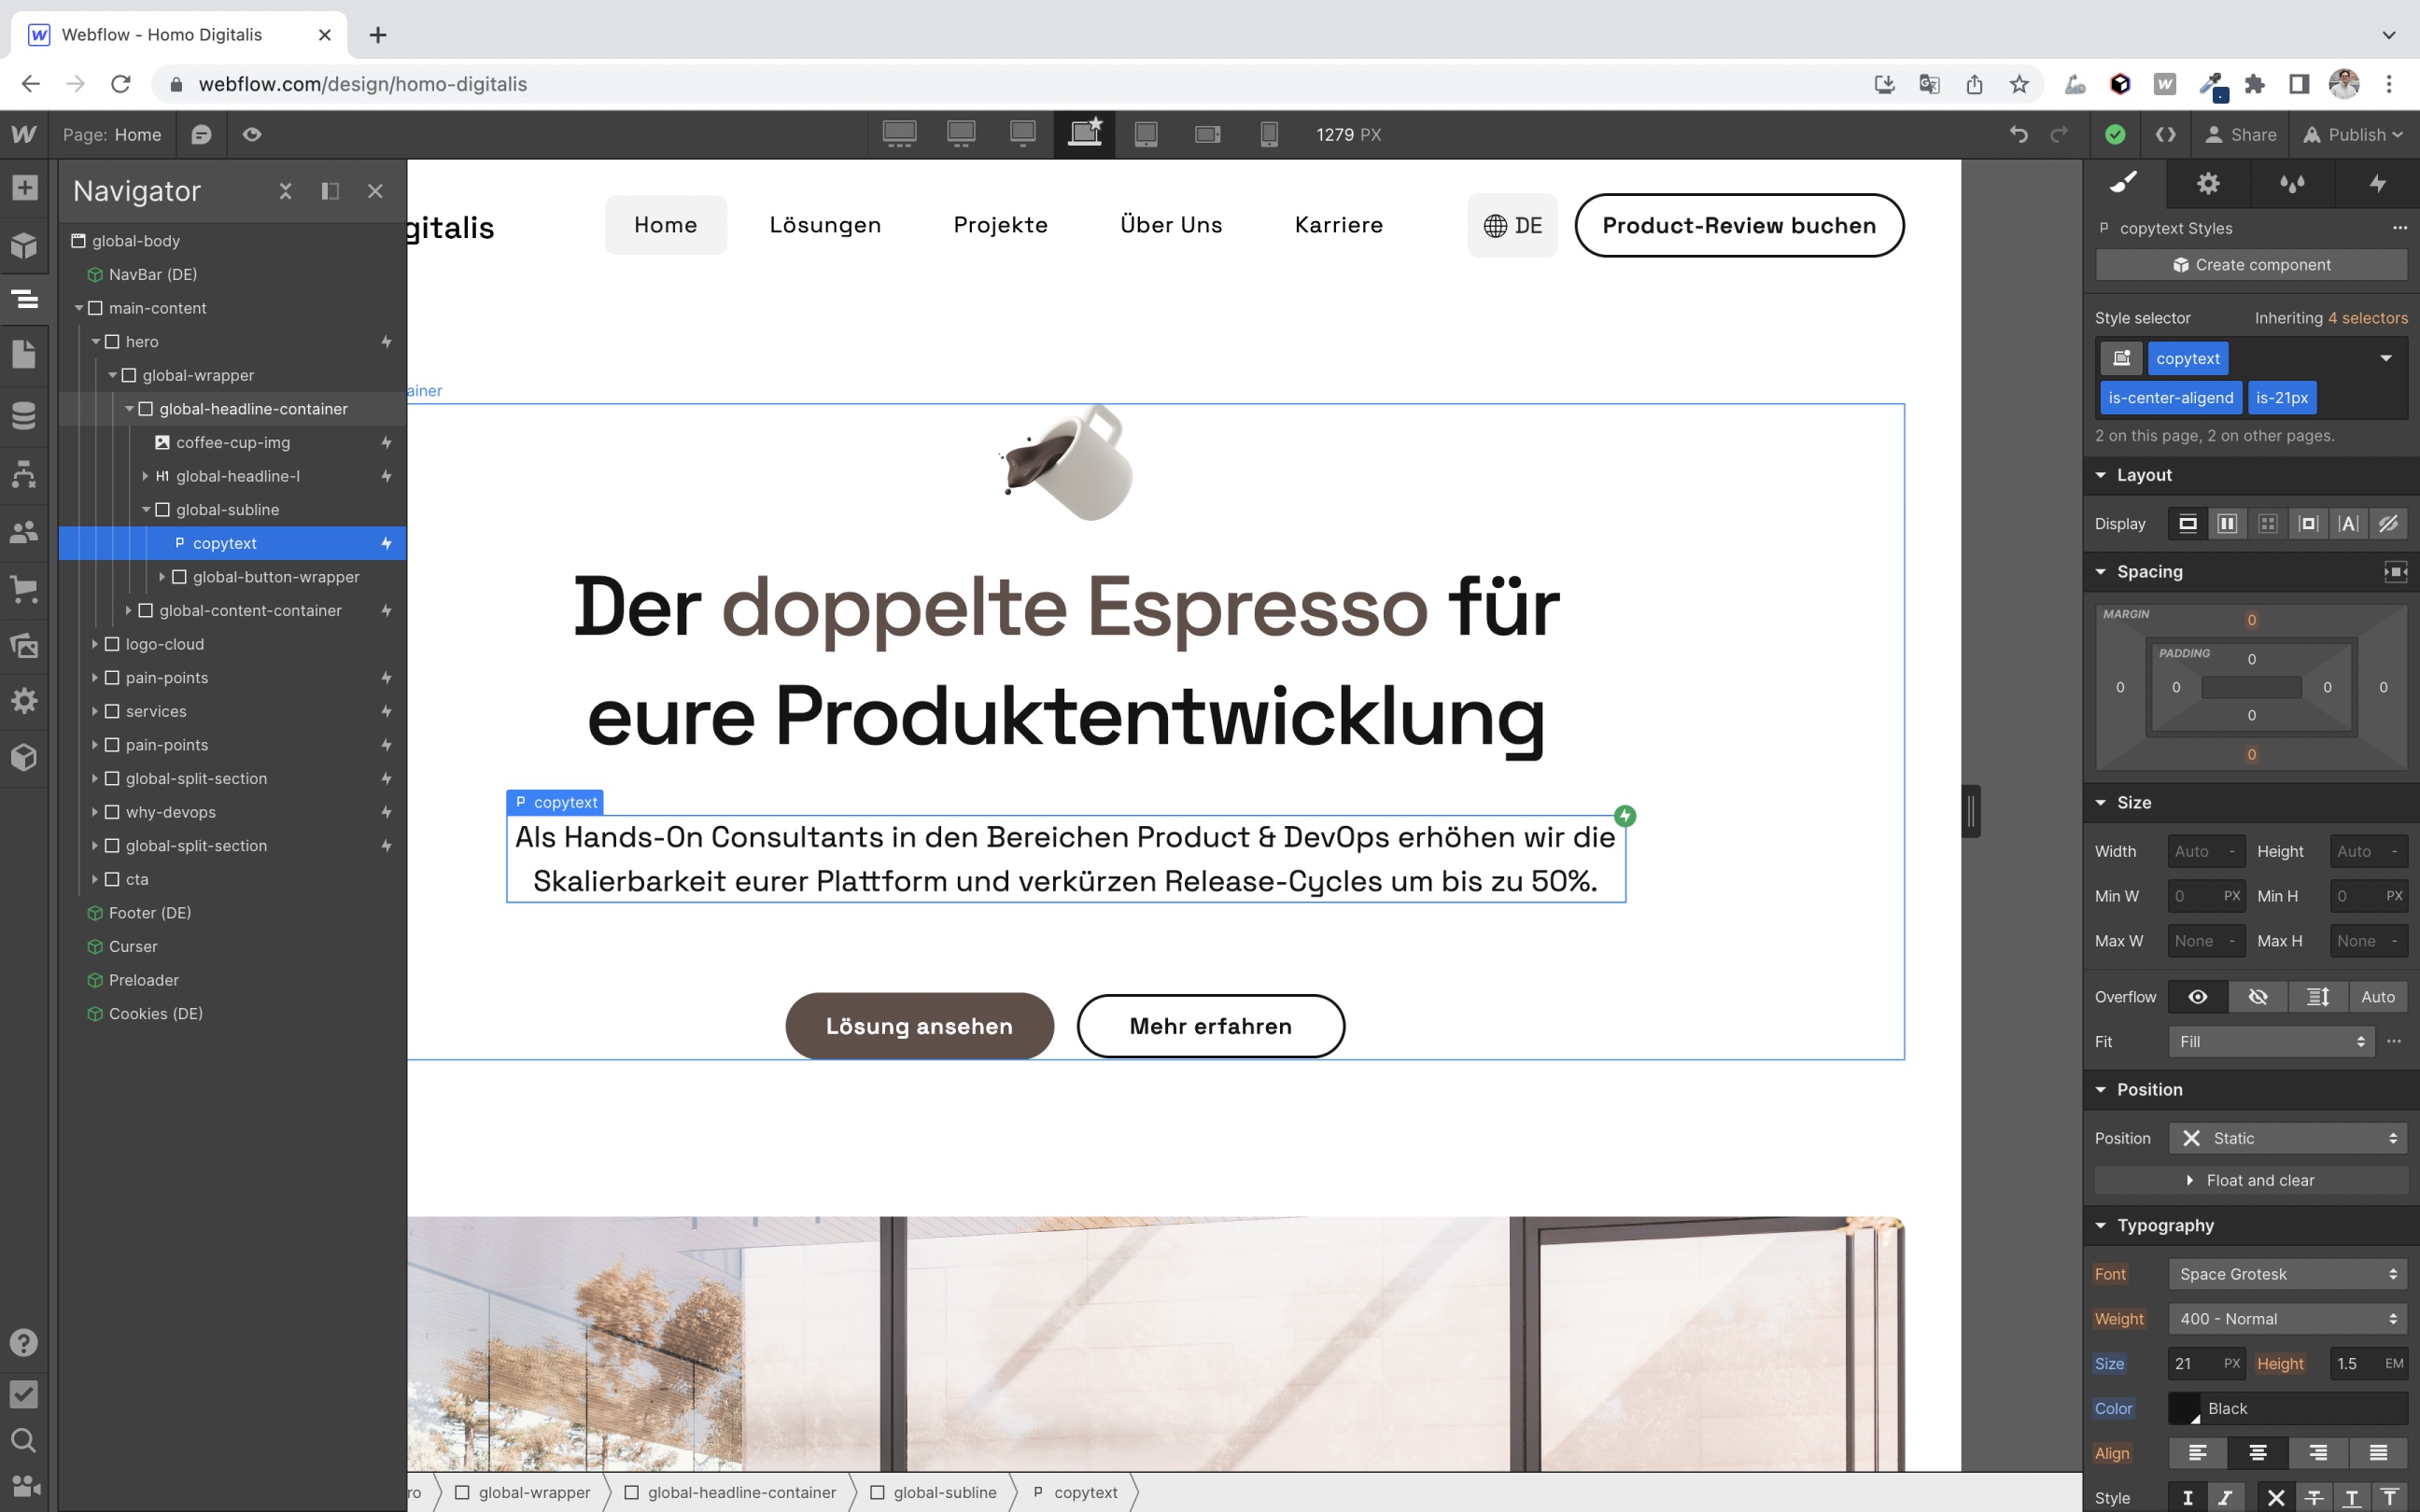2420x1512 pixels.
Task: Click the Undo arrow icon
Action: (2018, 135)
